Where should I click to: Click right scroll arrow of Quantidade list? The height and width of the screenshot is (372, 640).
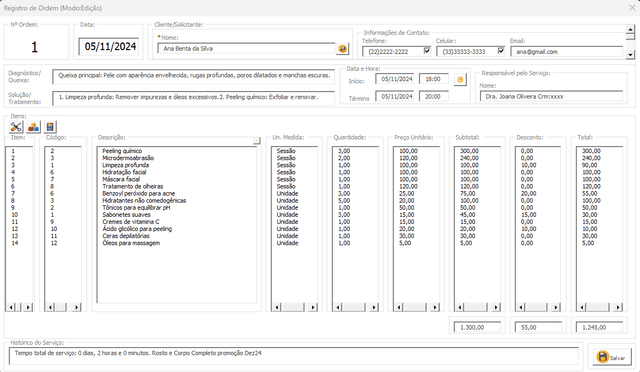[x=374, y=307]
